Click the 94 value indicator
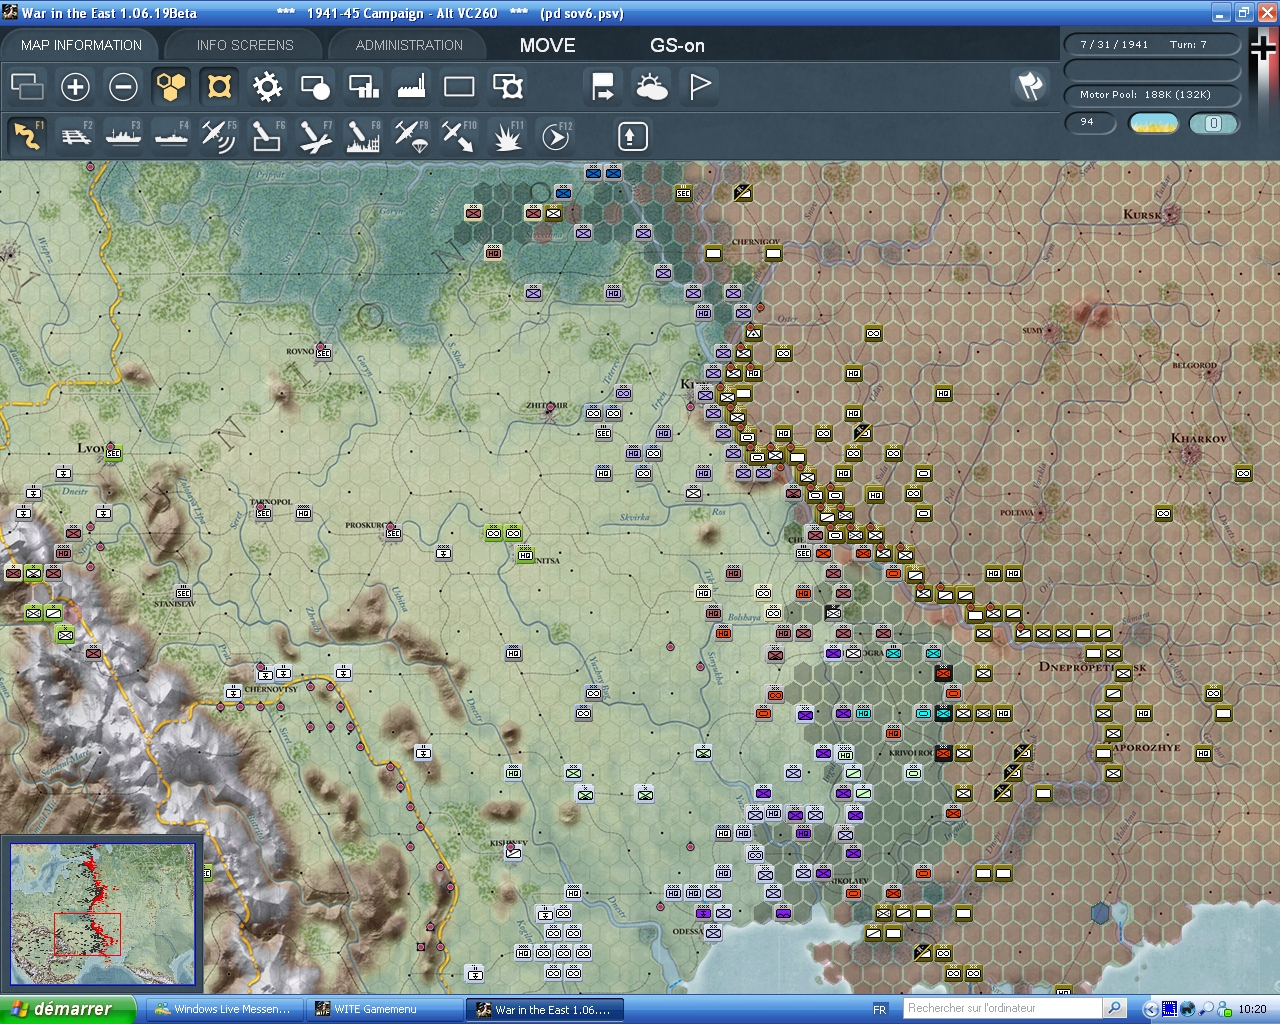The width and height of the screenshot is (1280, 1024). 1092,123
